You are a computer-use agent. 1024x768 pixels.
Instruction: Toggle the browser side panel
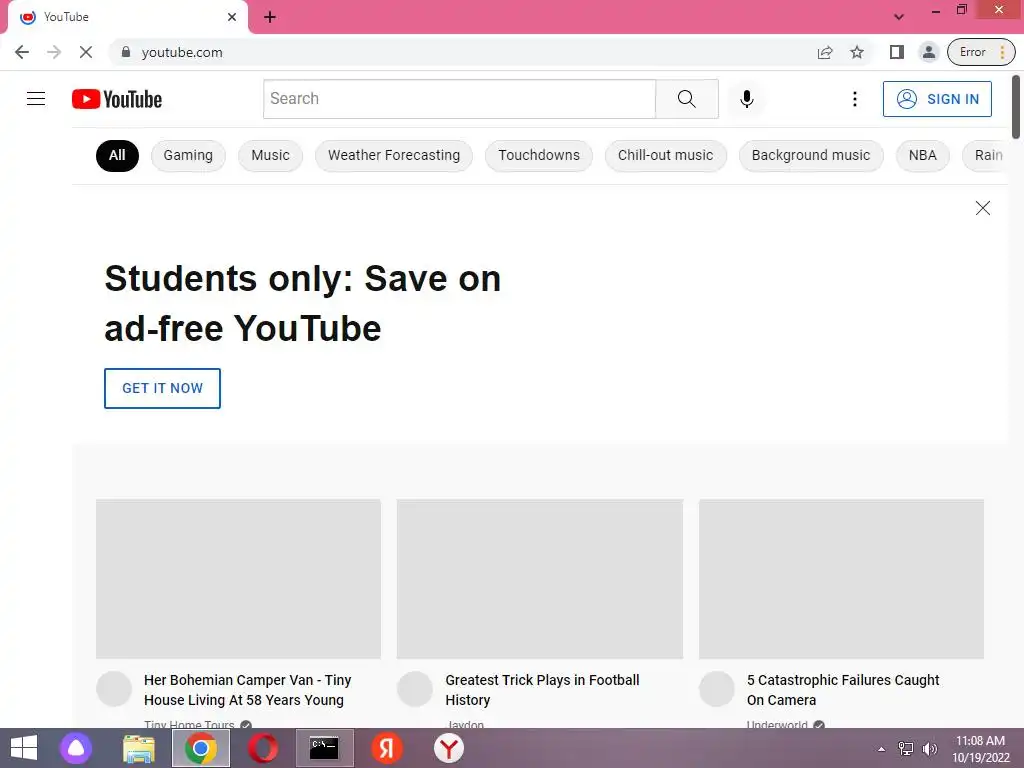(x=897, y=52)
